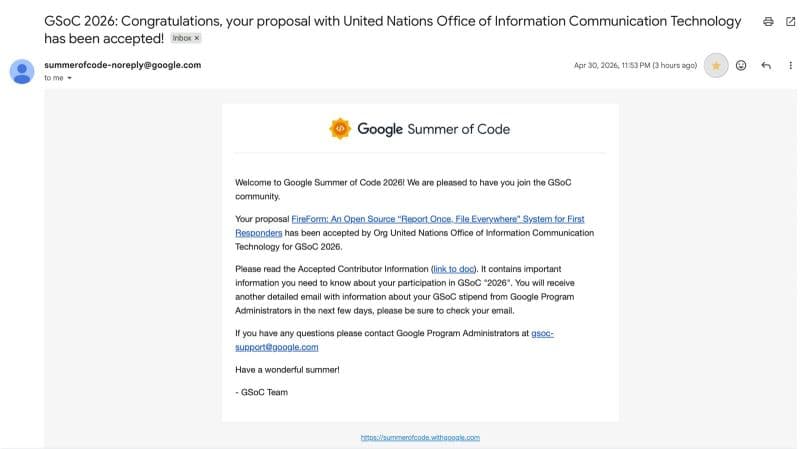The height and width of the screenshot is (449, 800).
Task: Toggle the star on this message
Action: pyautogui.click(x=716, y=65)
